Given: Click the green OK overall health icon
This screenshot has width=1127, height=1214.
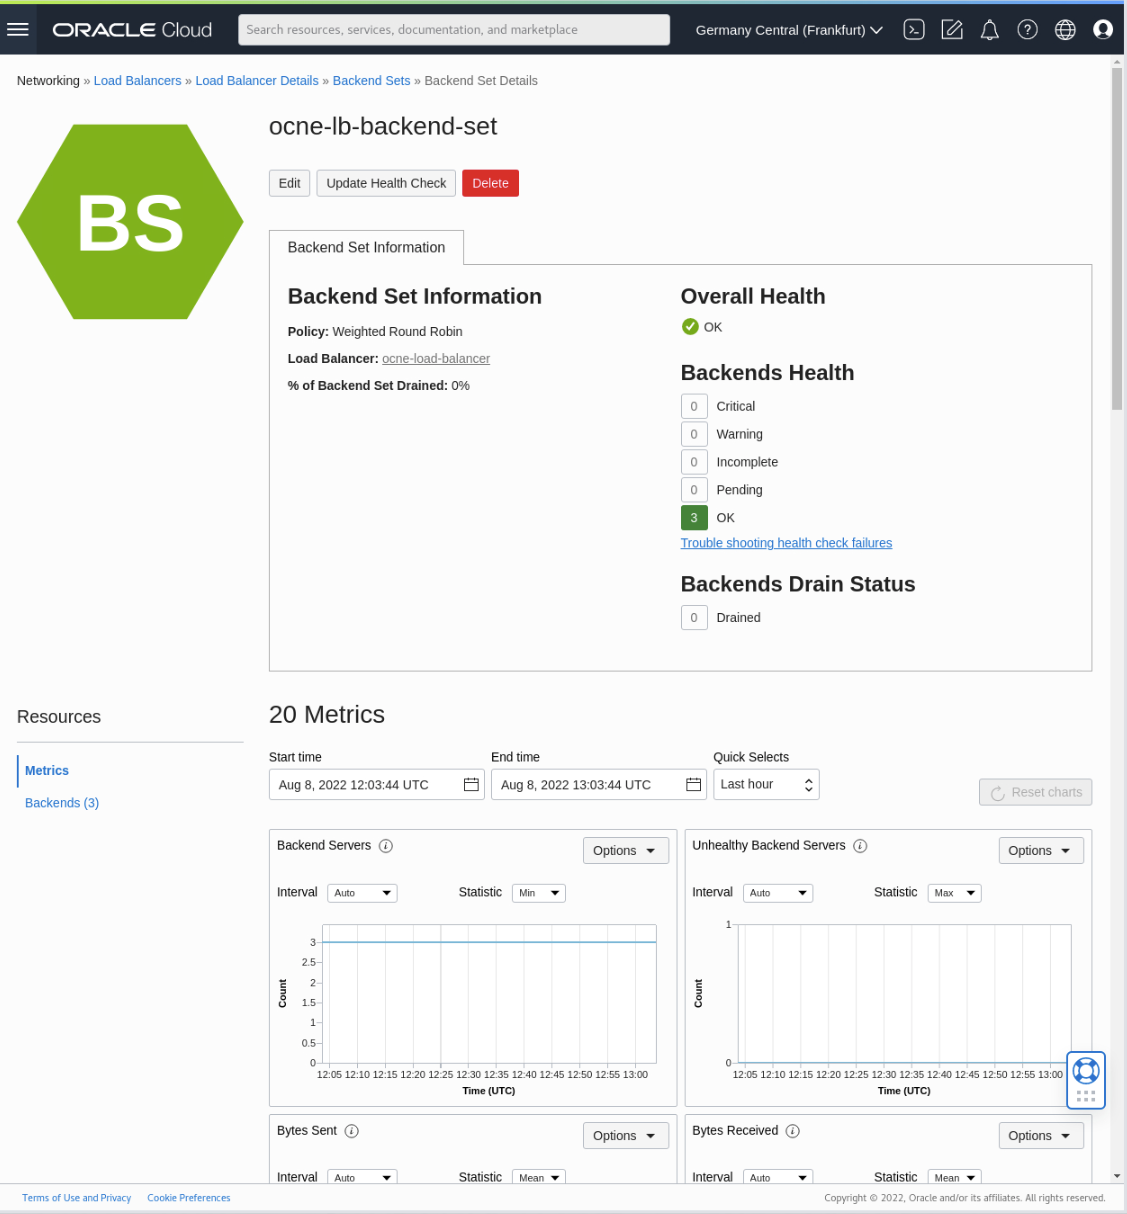Looking at the screenshot, I should pyautogui.click(x=690, y=327).
